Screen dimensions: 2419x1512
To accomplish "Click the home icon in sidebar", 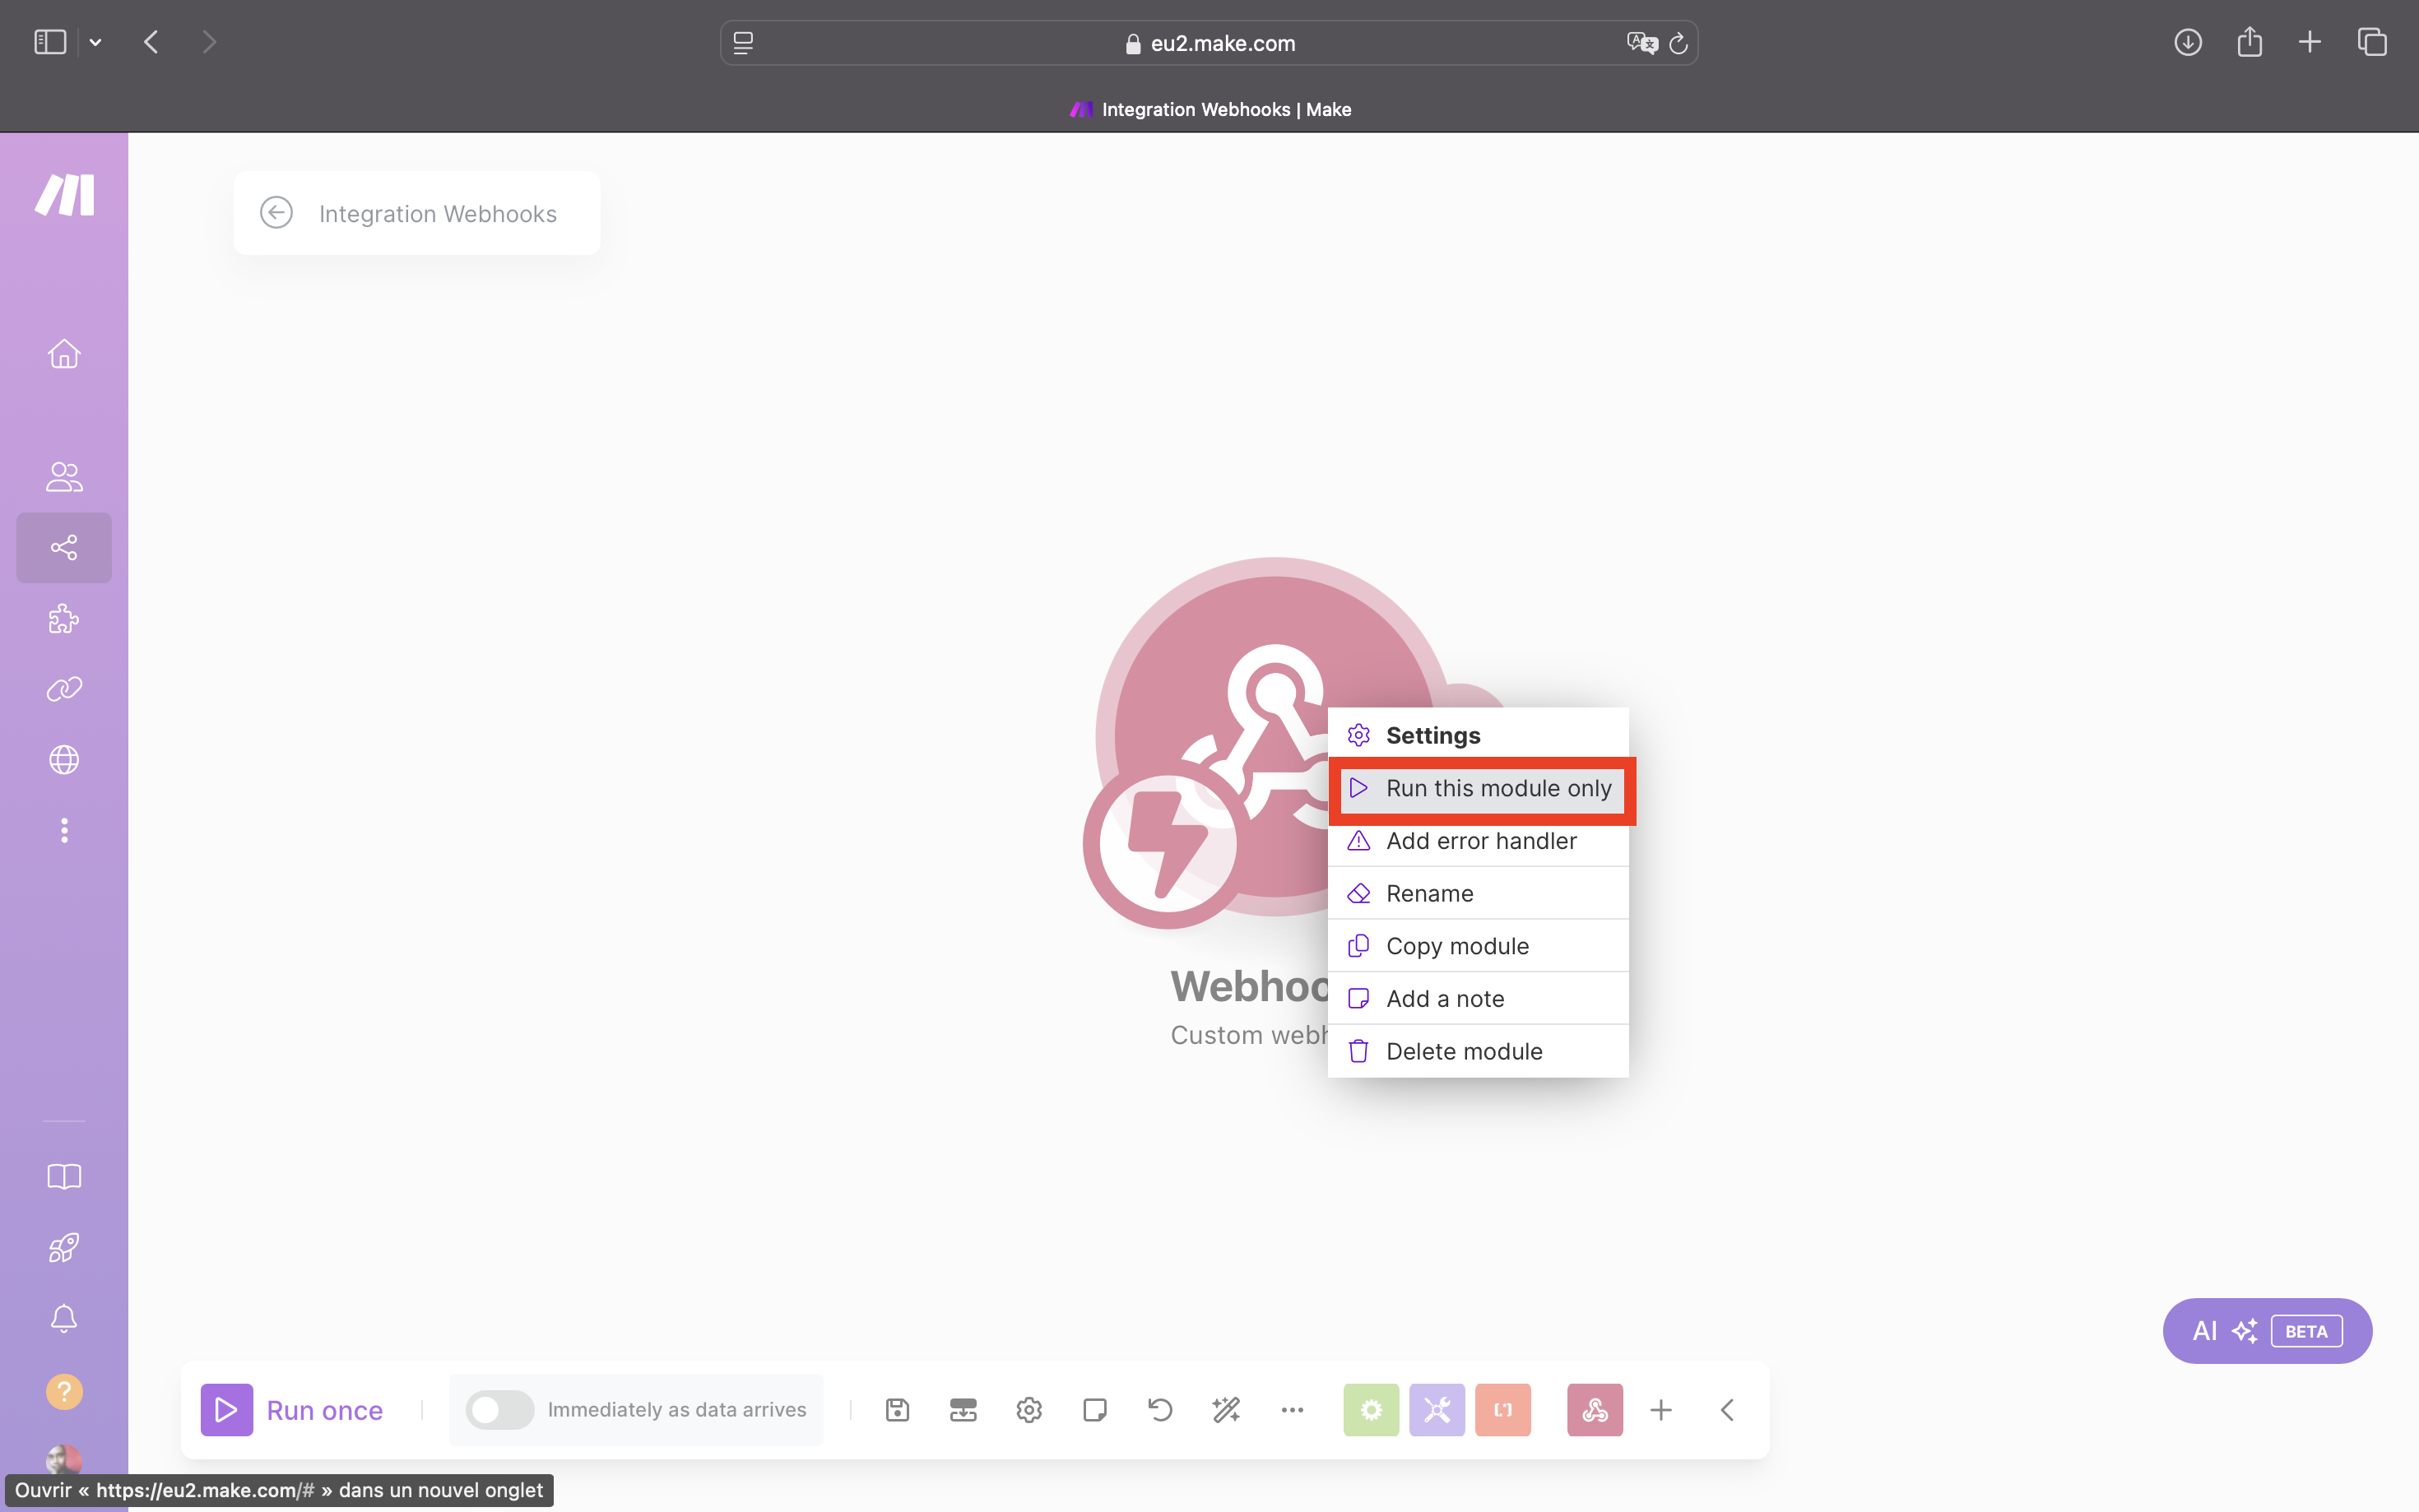I will [64, 354].
